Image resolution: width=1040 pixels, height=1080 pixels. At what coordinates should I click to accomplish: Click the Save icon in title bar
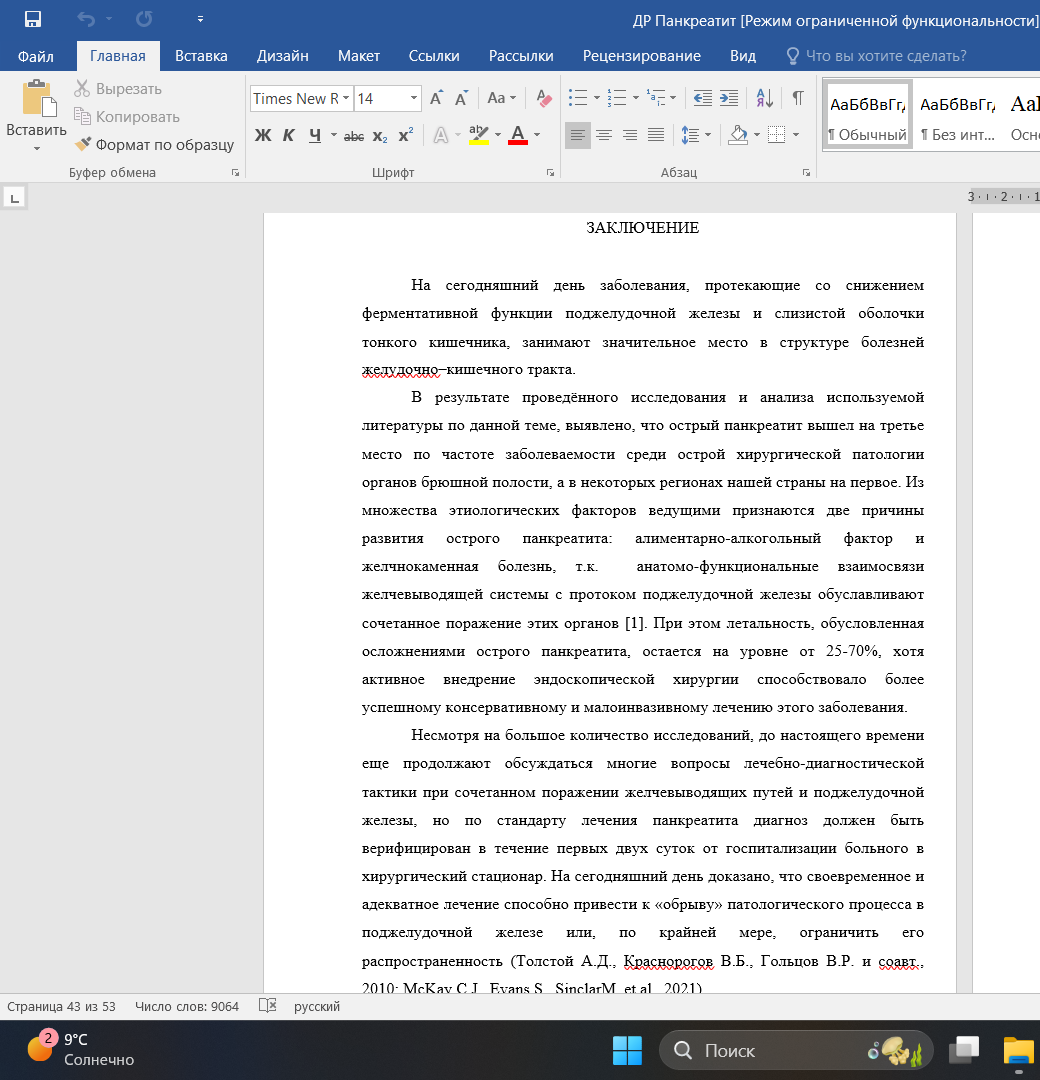[33, 19]
